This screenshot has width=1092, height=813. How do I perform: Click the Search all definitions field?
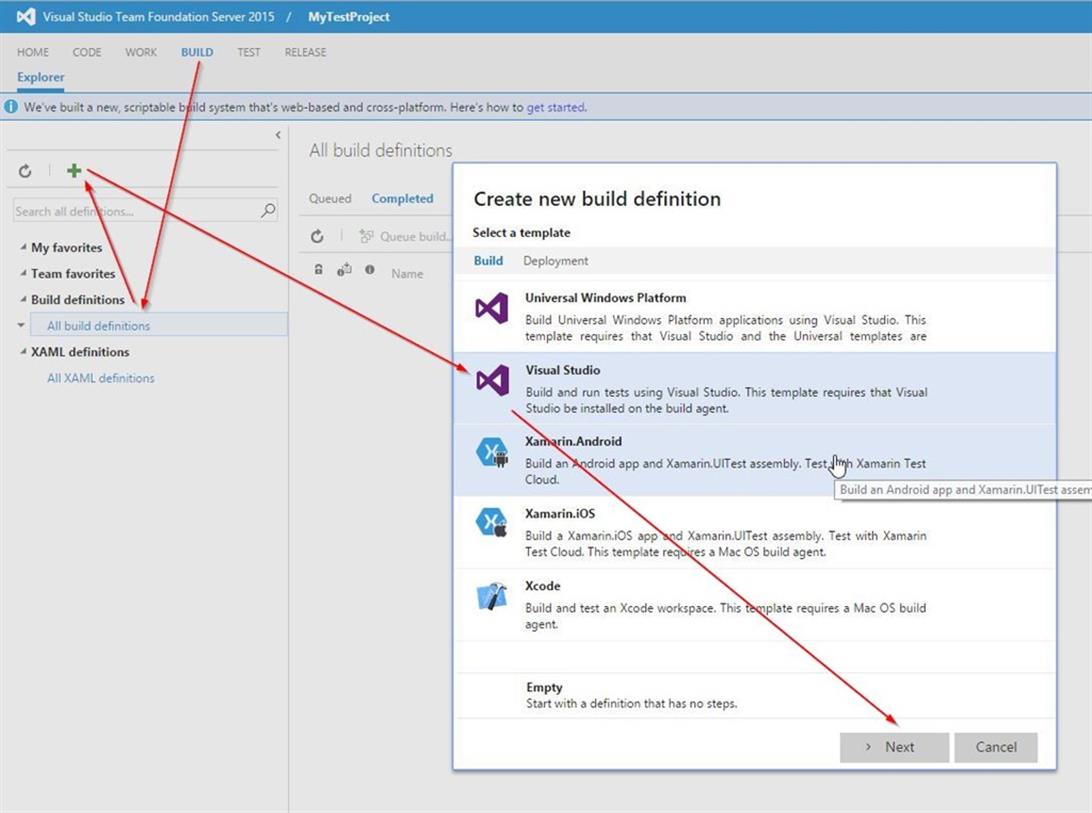click(135, 211)
